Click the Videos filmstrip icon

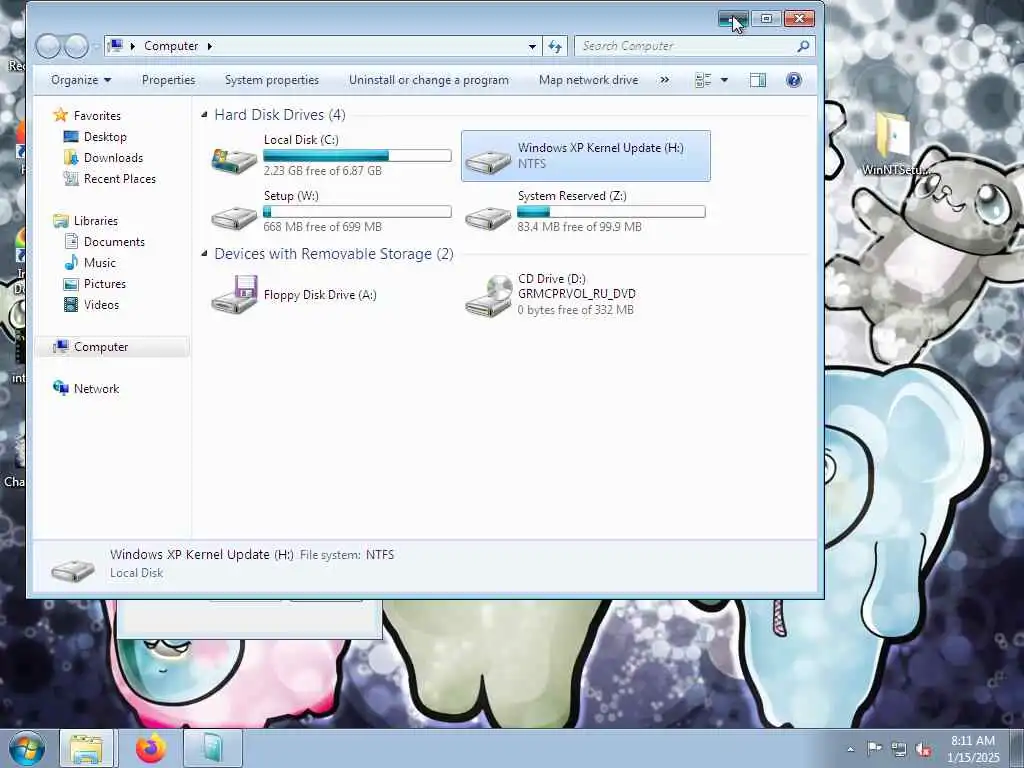(x=71, y=304)
